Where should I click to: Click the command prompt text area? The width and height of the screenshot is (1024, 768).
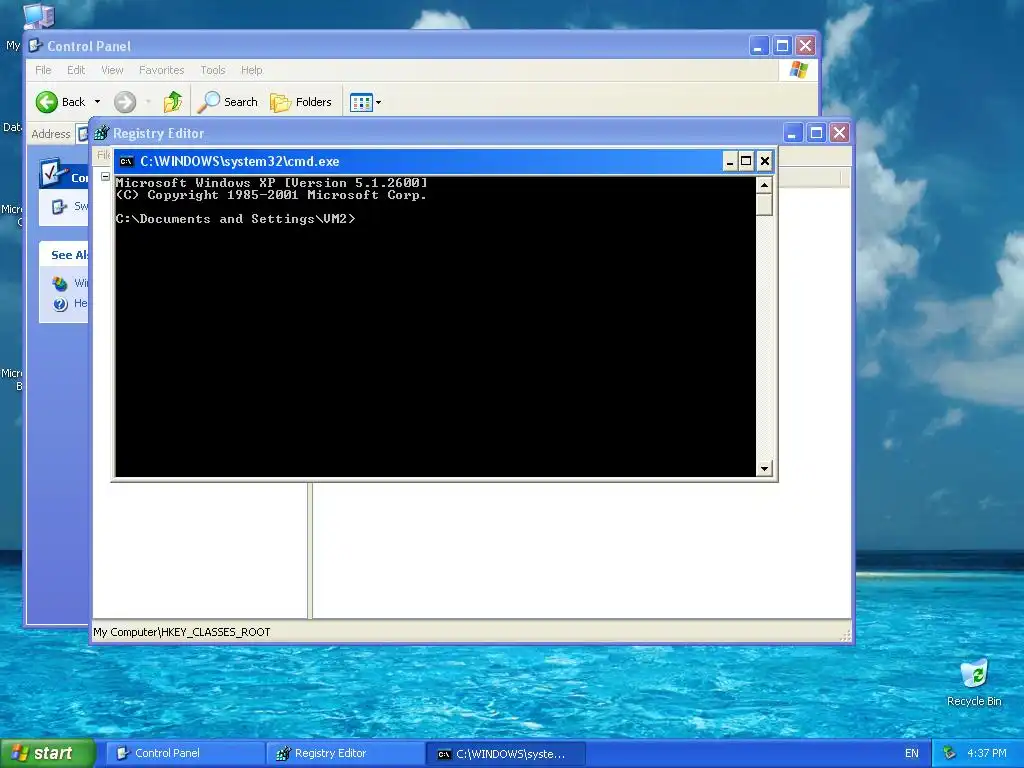point(436,327)
